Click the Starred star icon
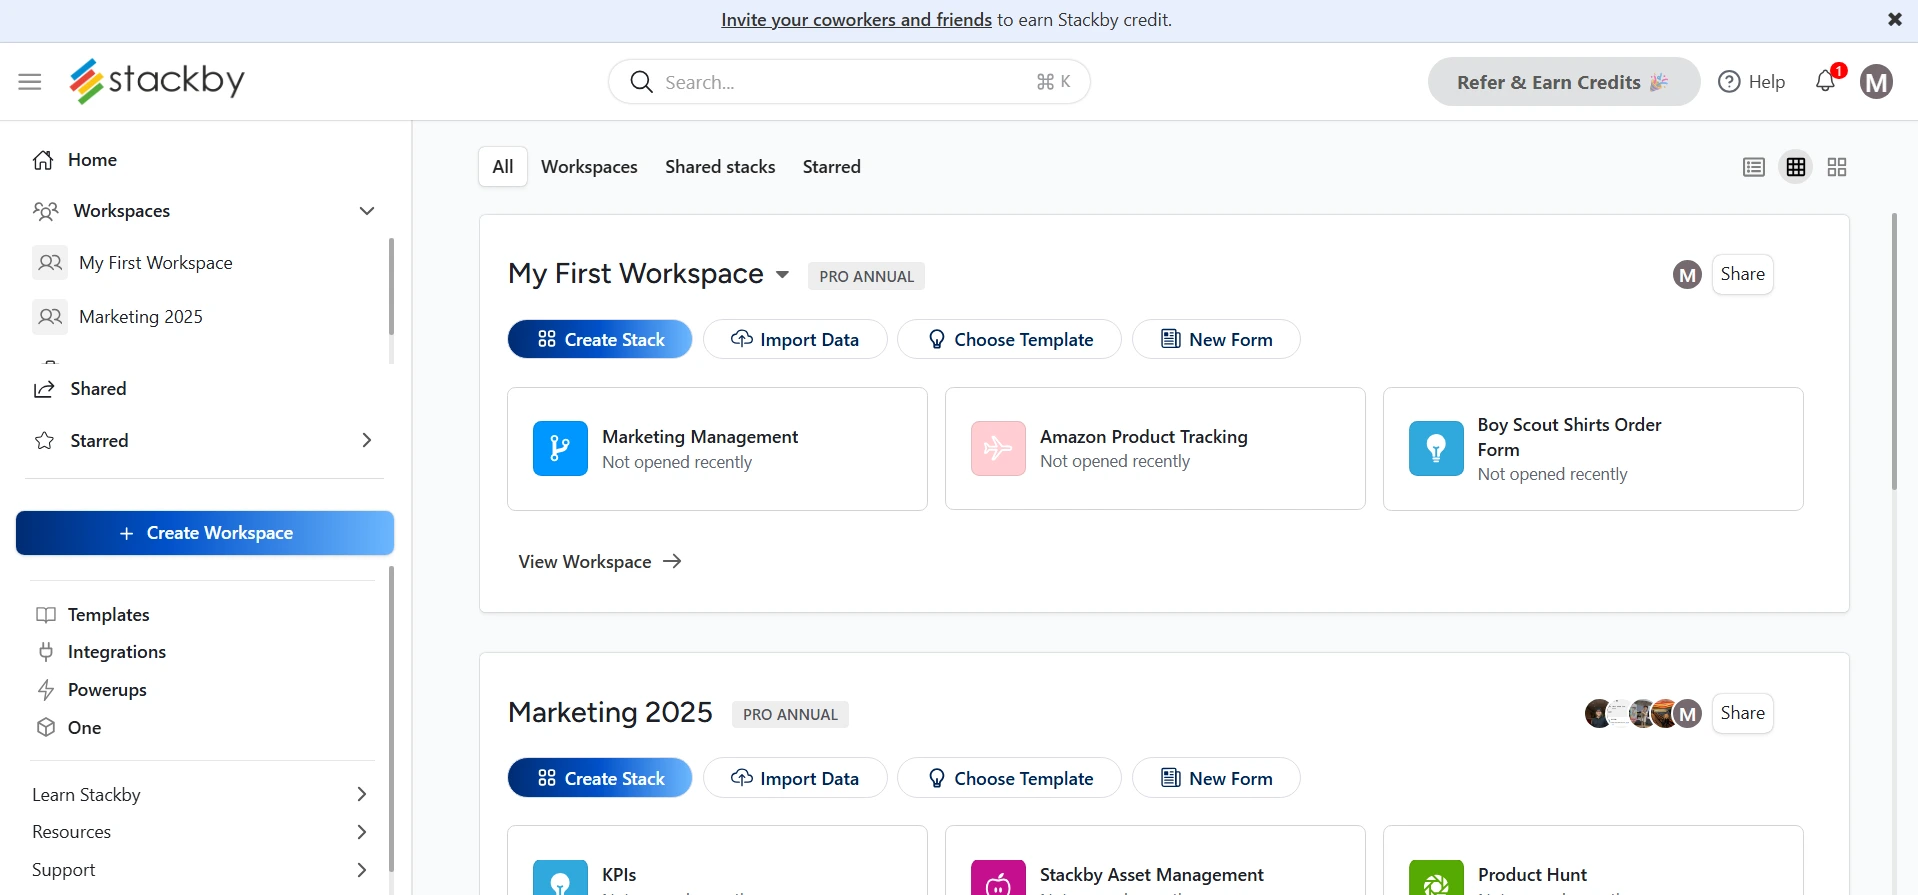This screenshot has height=895, width=1918. pos(44,441)
